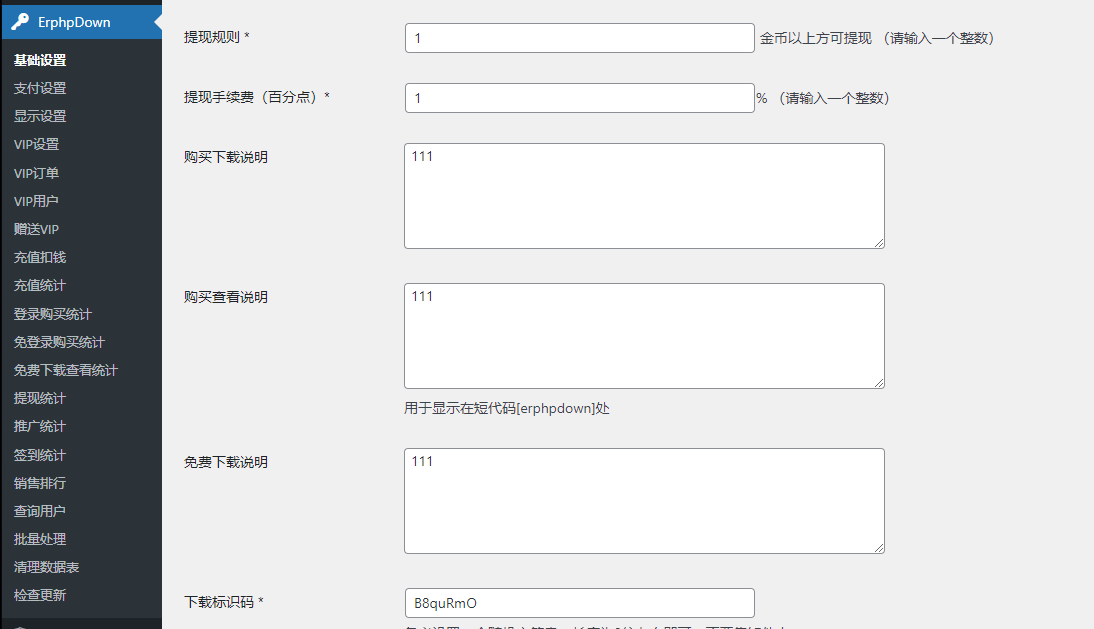Open 充值扣钱 menu entry
Viewport: 1094px width, 629px height.
click(40, 257)
